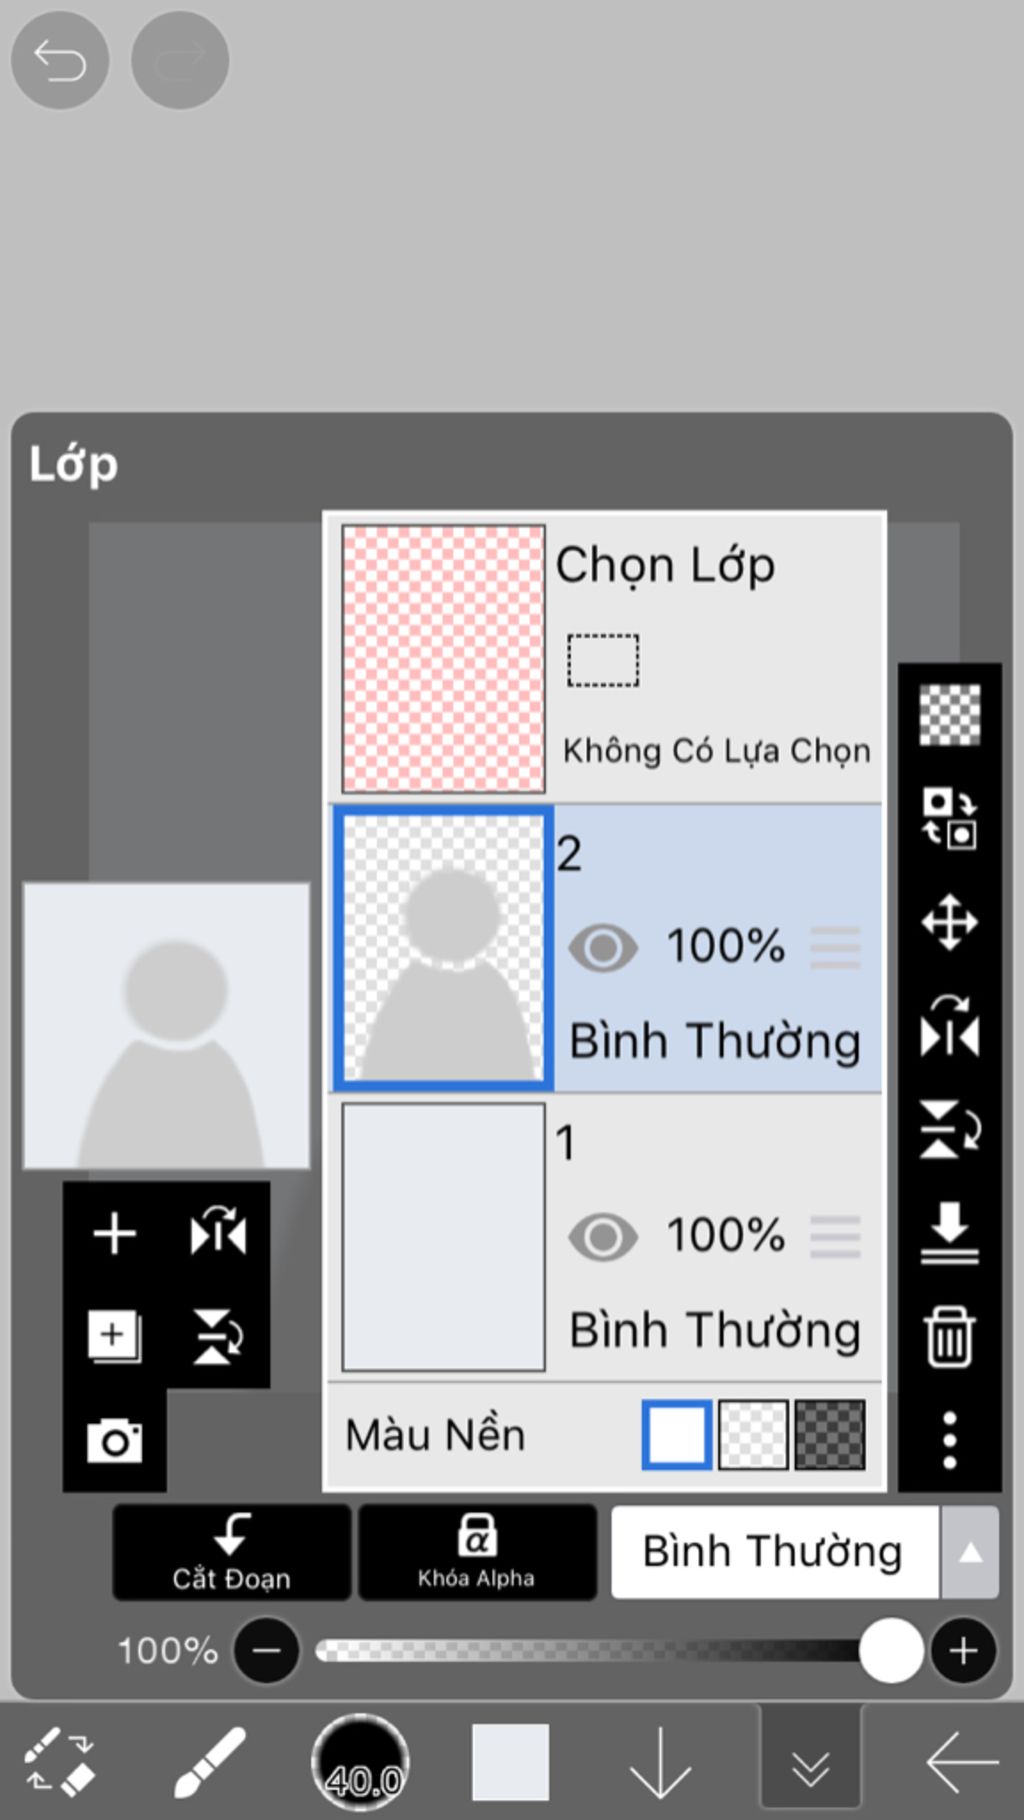Open camera to import a photo layer
1024x1820 pixels.
tap(115, 1441)
